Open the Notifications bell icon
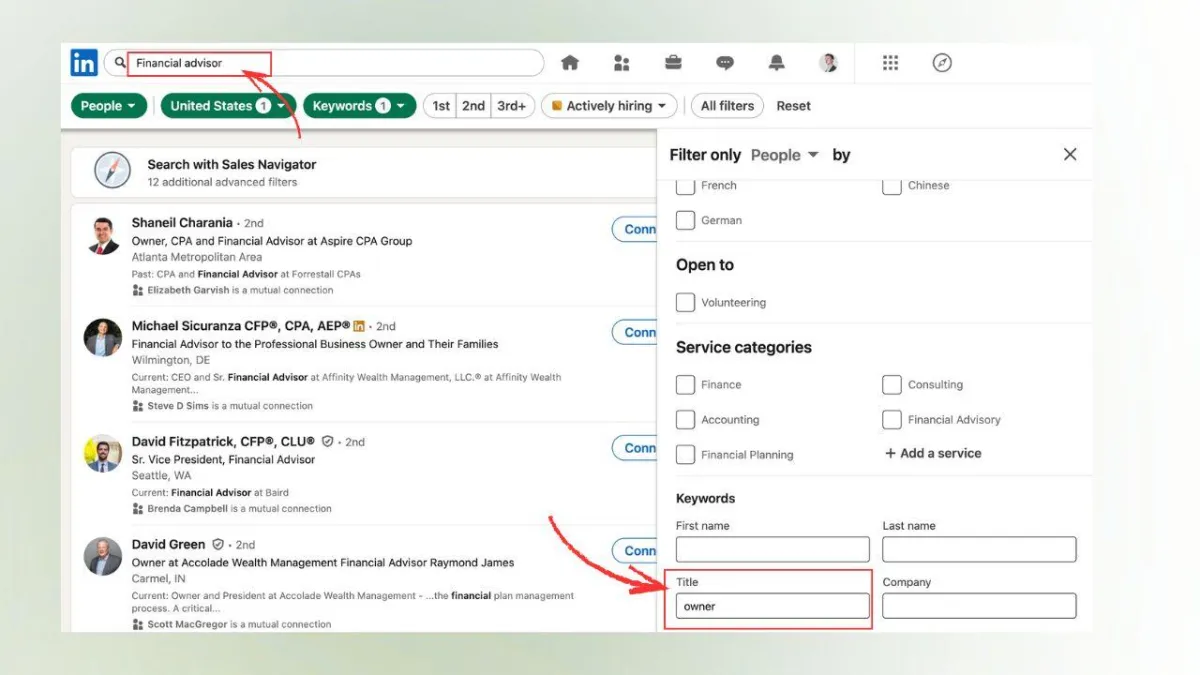The image size is (1200, 675). [x=777, y=63]
